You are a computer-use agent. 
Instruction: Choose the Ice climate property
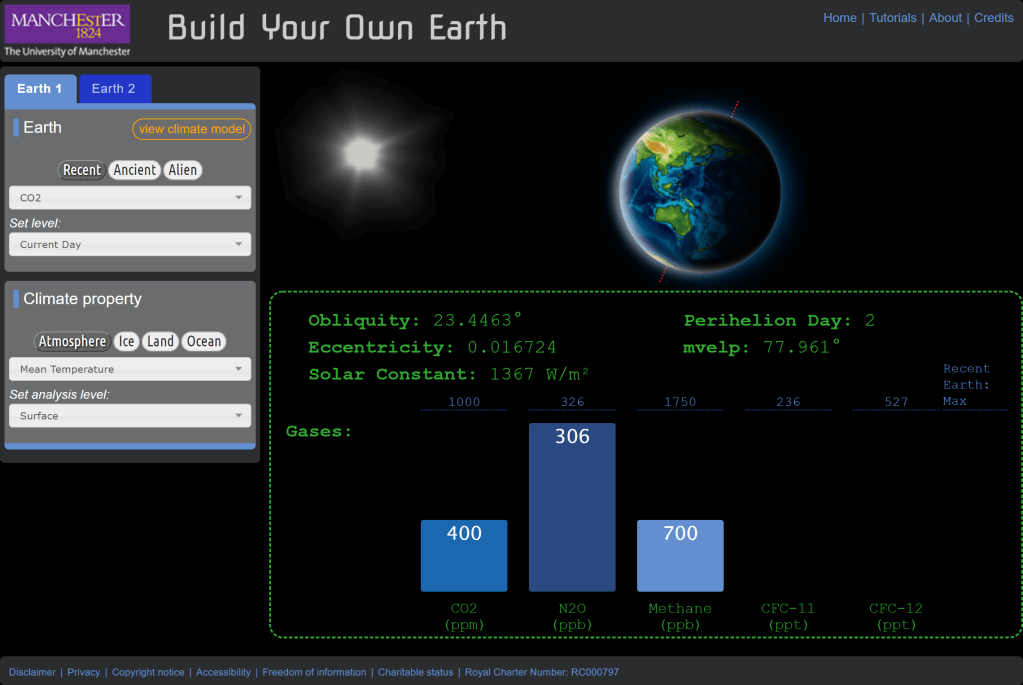click(127, 342)
